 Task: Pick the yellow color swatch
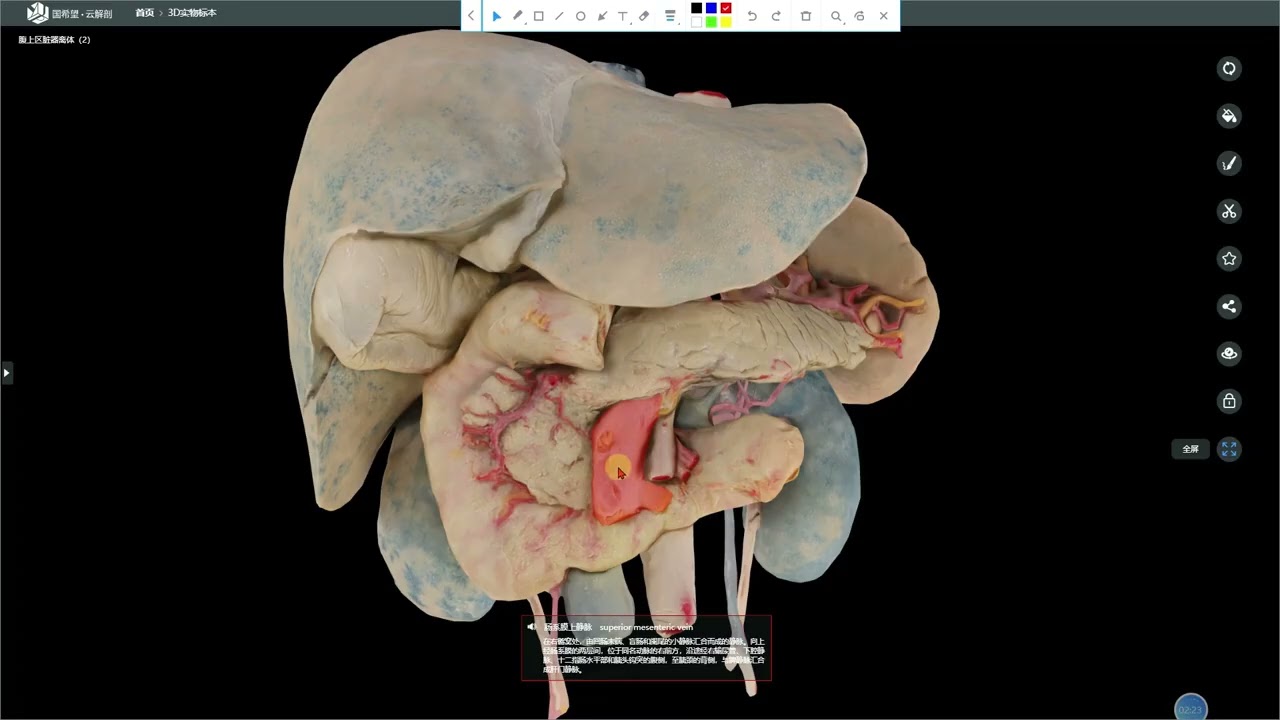click(726, 22)
